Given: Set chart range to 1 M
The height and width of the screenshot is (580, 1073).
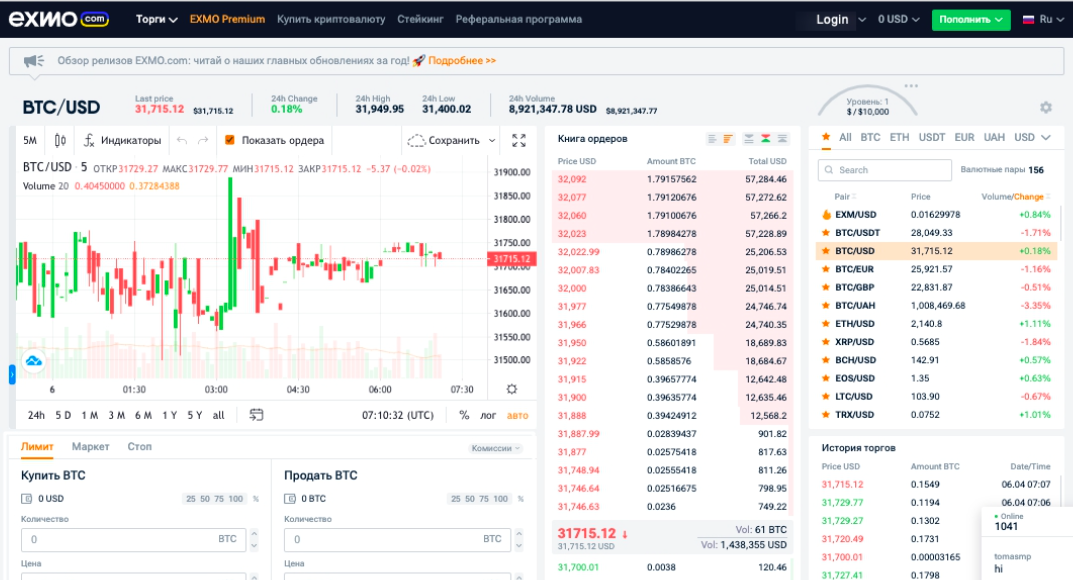Looking at the screenshot, I should (x=90, y=415).
